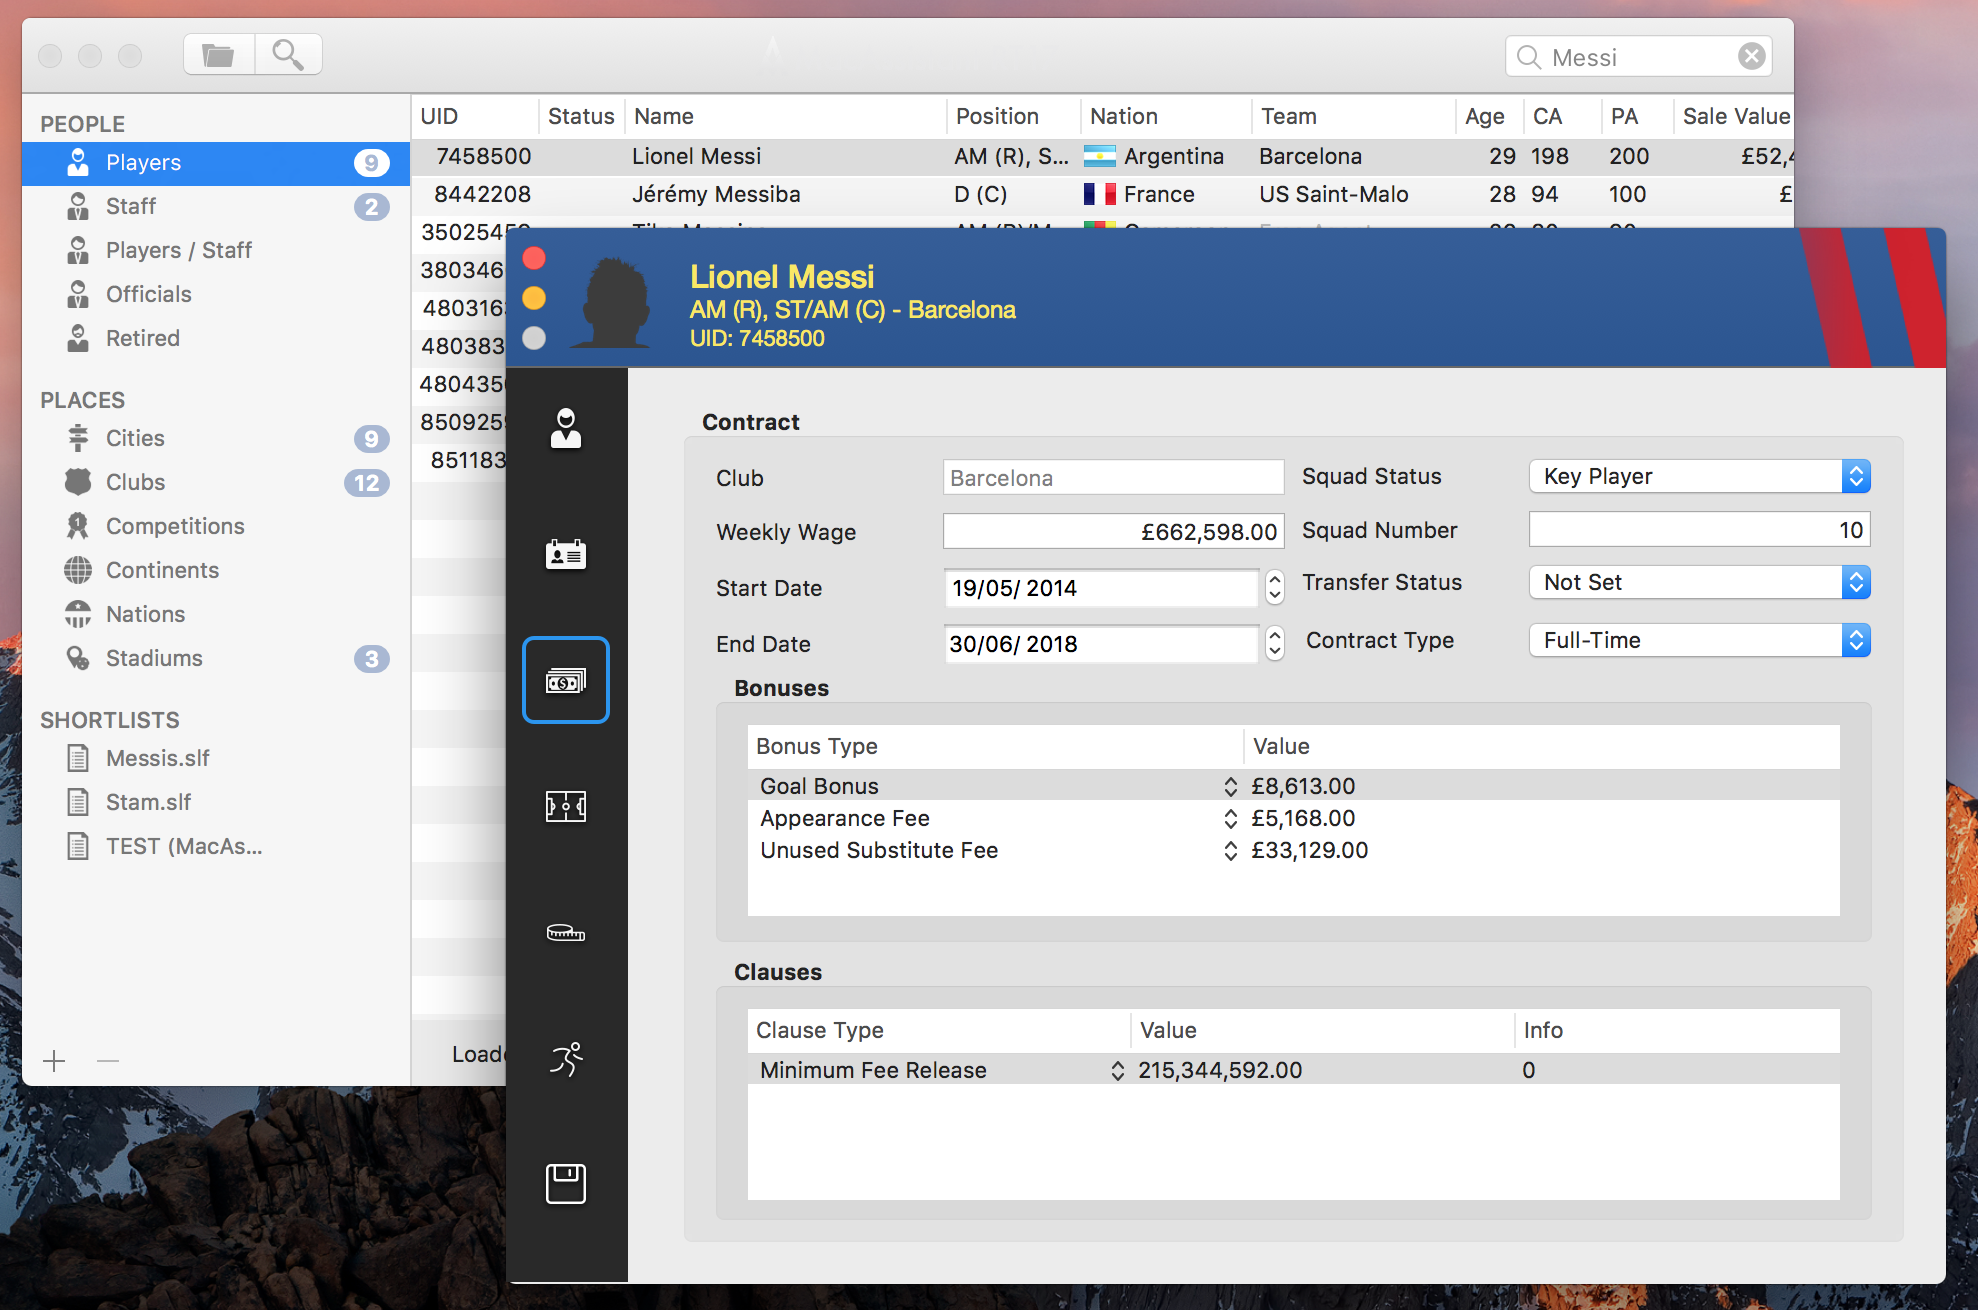The height and width of the screenshot is (1310, 1978).
Task: Sort by the PA column header
Action: coord(1638,117)
